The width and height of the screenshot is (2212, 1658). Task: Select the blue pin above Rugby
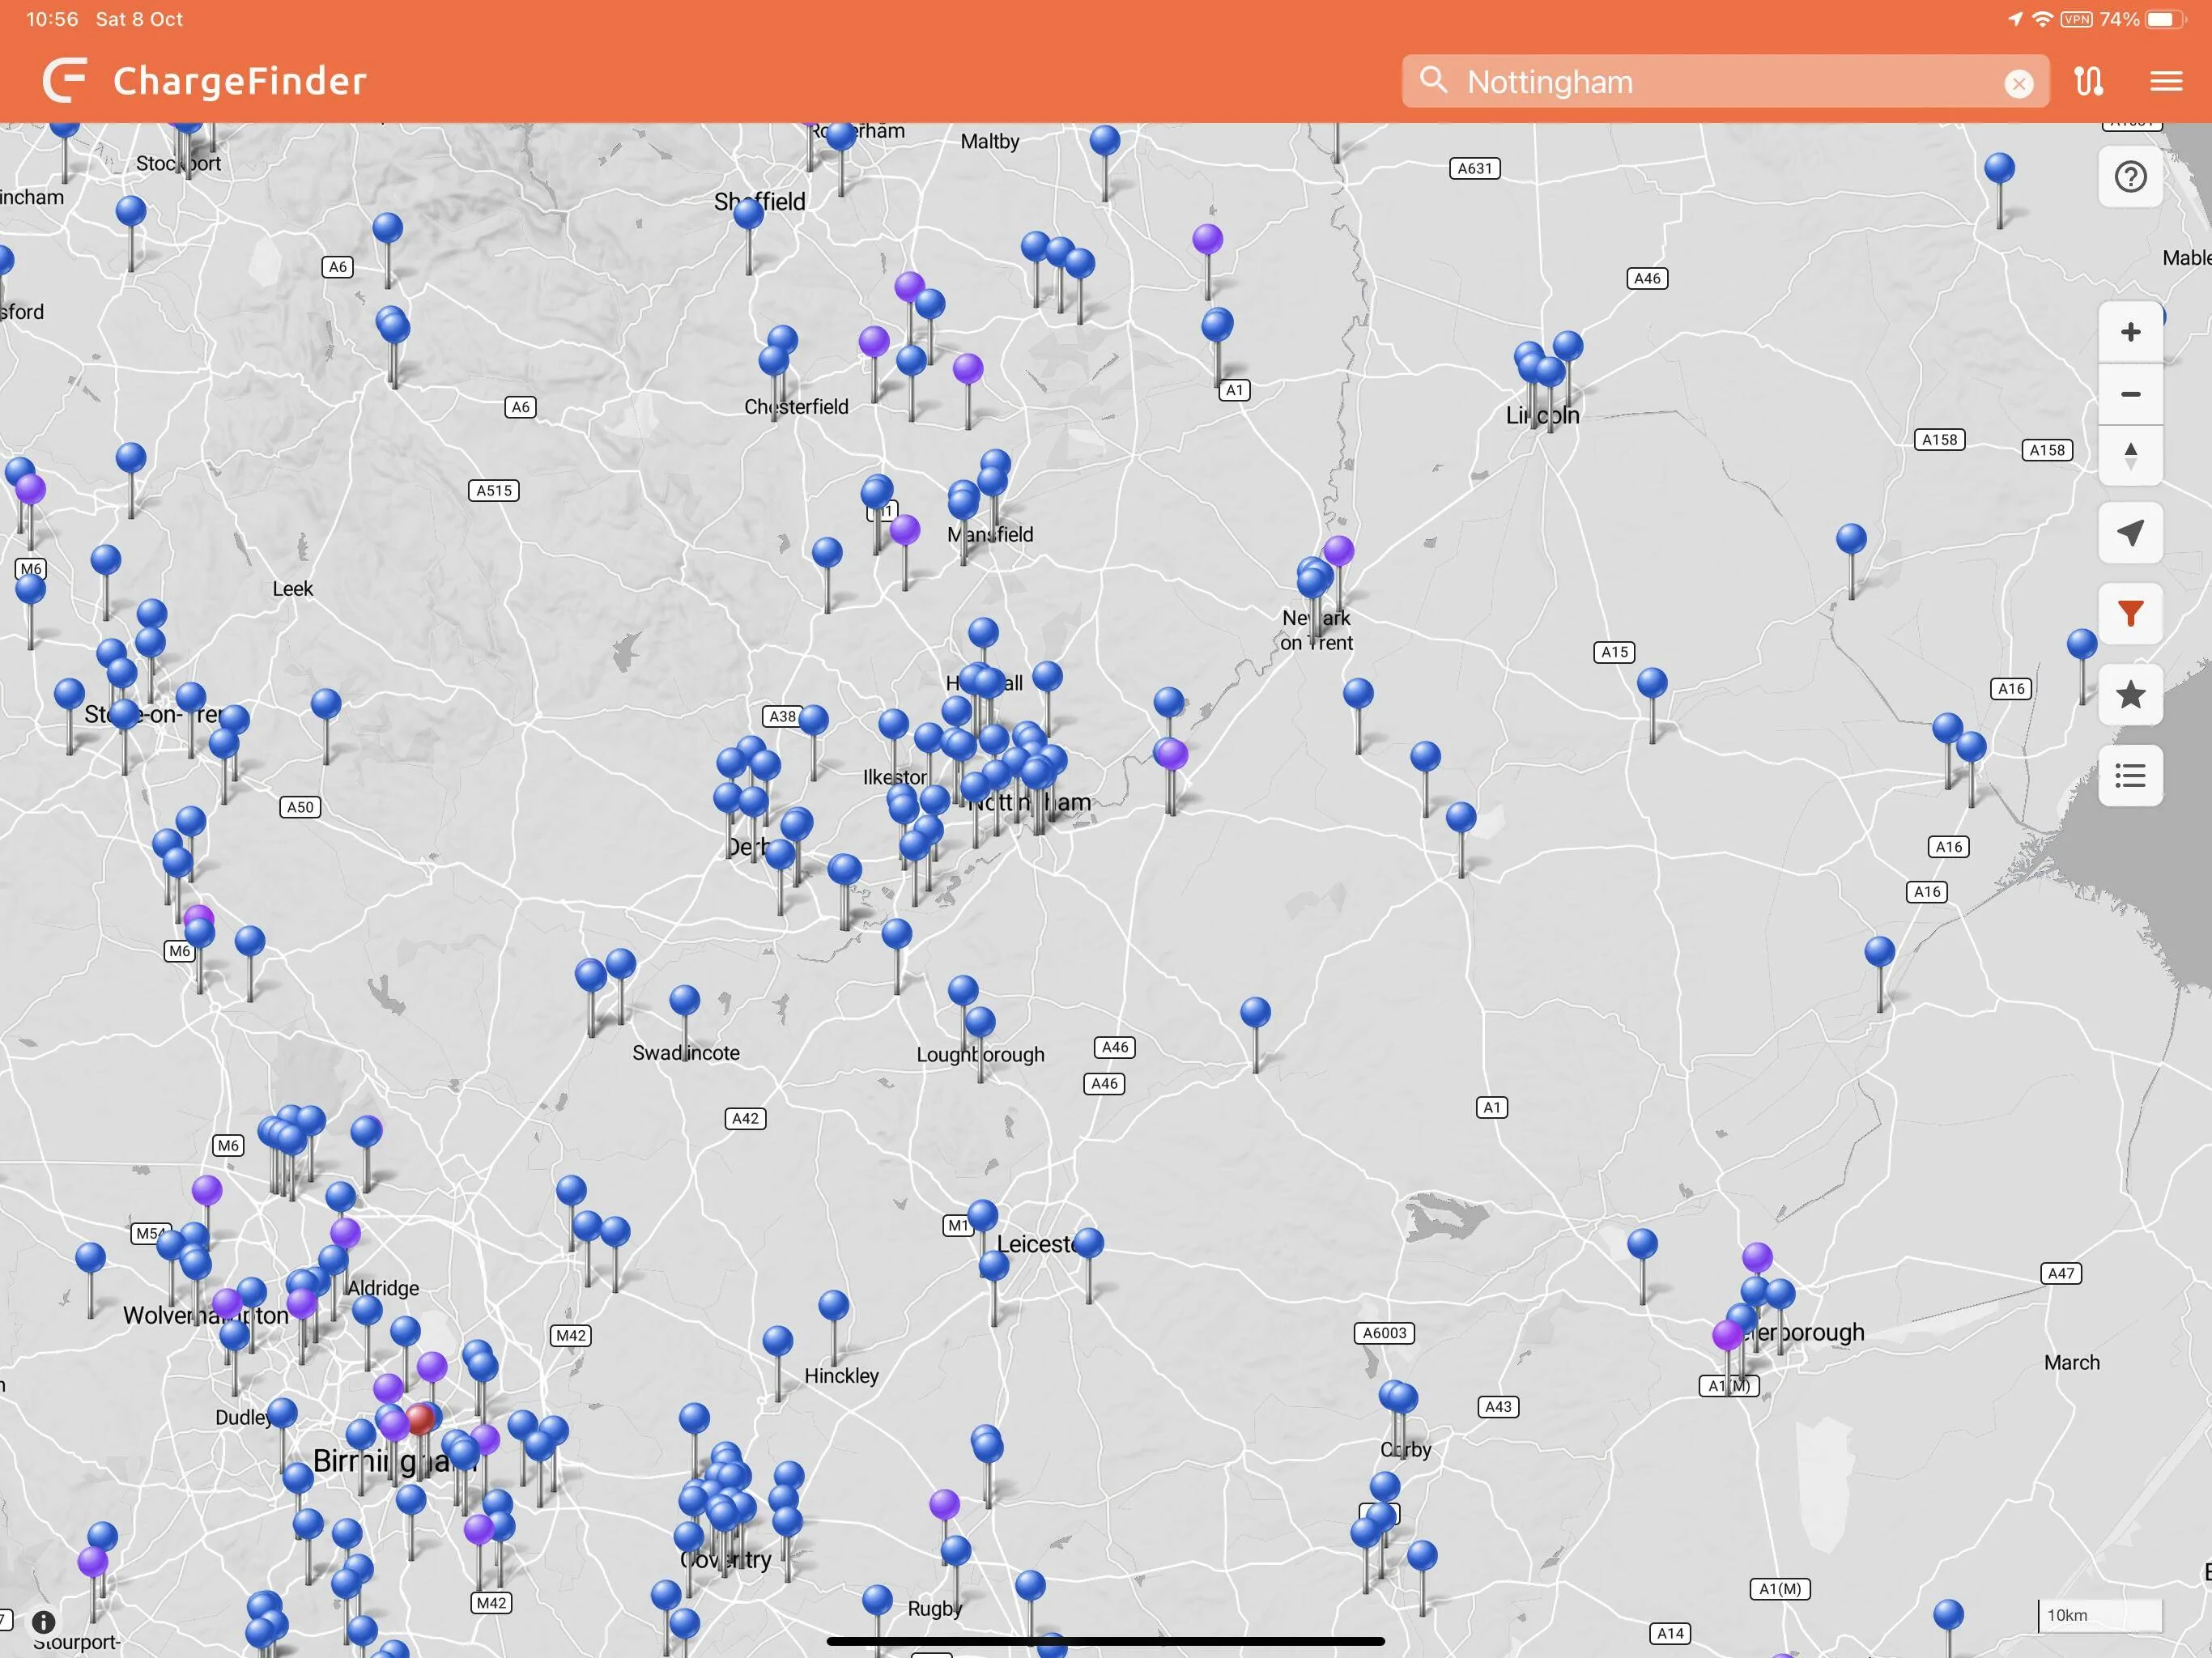955,1550
